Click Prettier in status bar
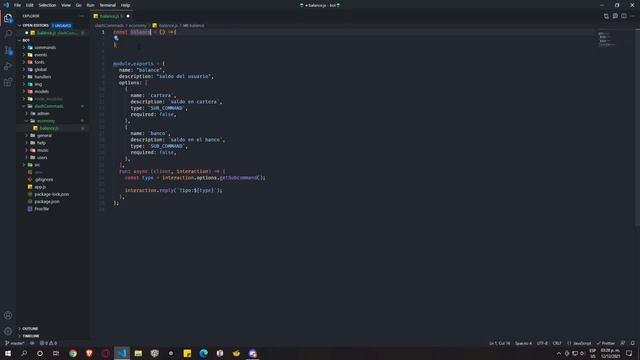640x360 pixels. coord(606,343)
